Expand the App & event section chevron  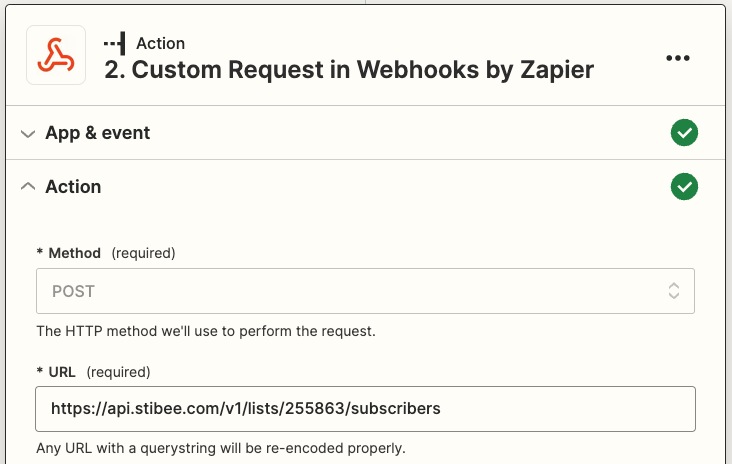tap(28, 133)
